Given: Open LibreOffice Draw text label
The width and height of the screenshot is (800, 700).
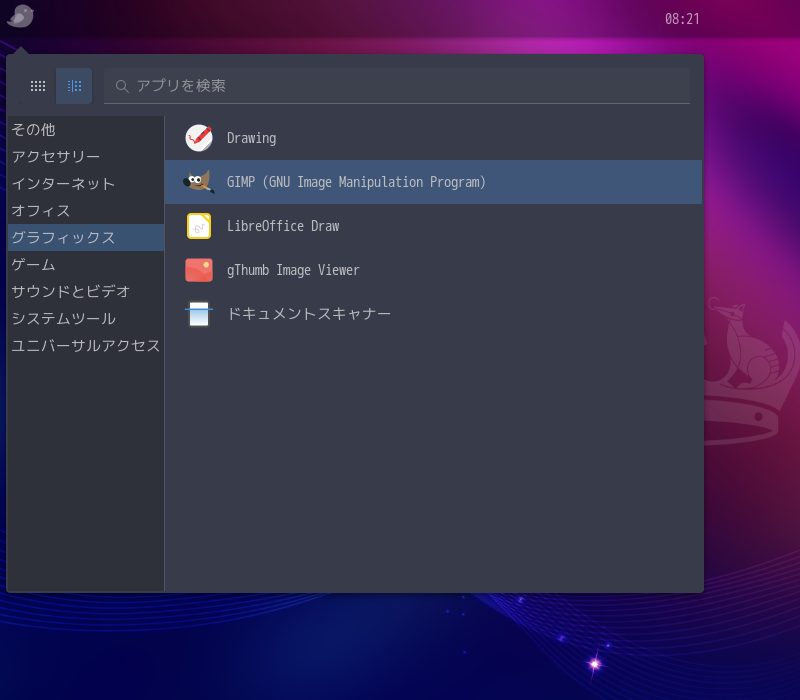Looking at the screenshot, I should (x=283, y=226).
